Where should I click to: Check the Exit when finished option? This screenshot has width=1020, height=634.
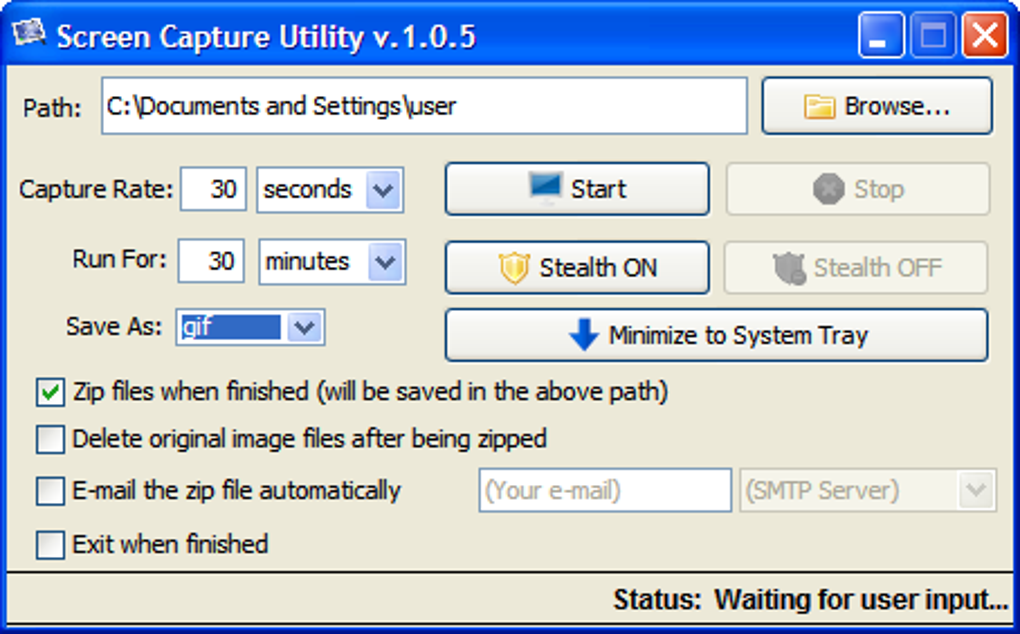[49, 545]
